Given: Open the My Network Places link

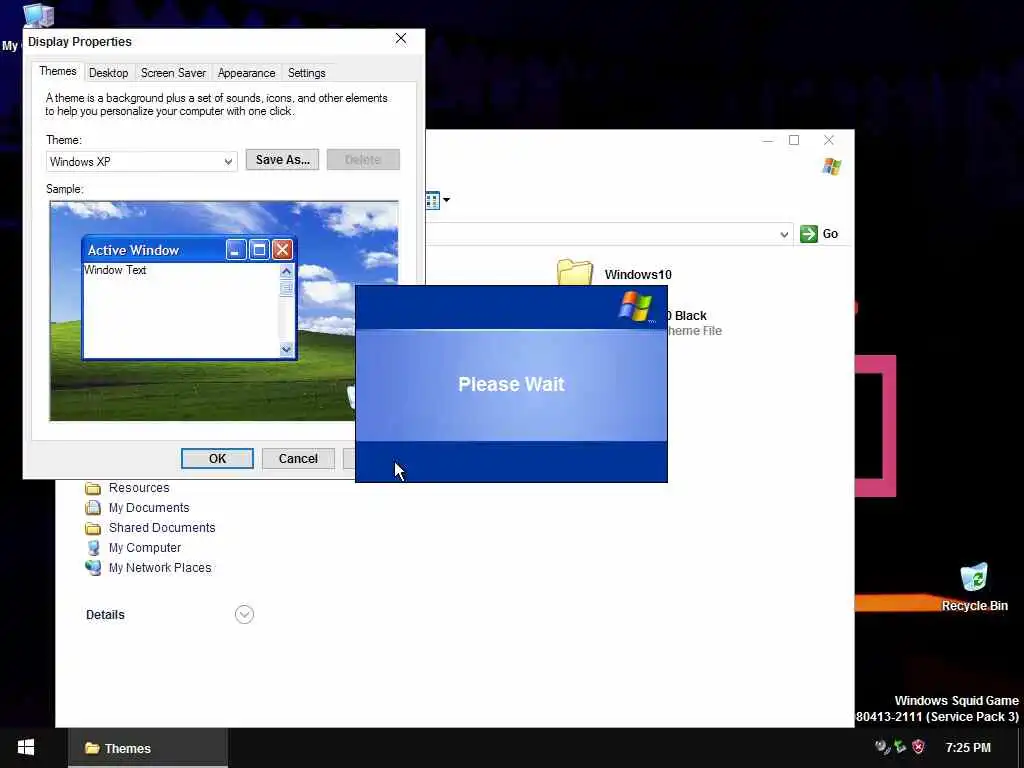Looking at the screenshot, I should (160, 568).
